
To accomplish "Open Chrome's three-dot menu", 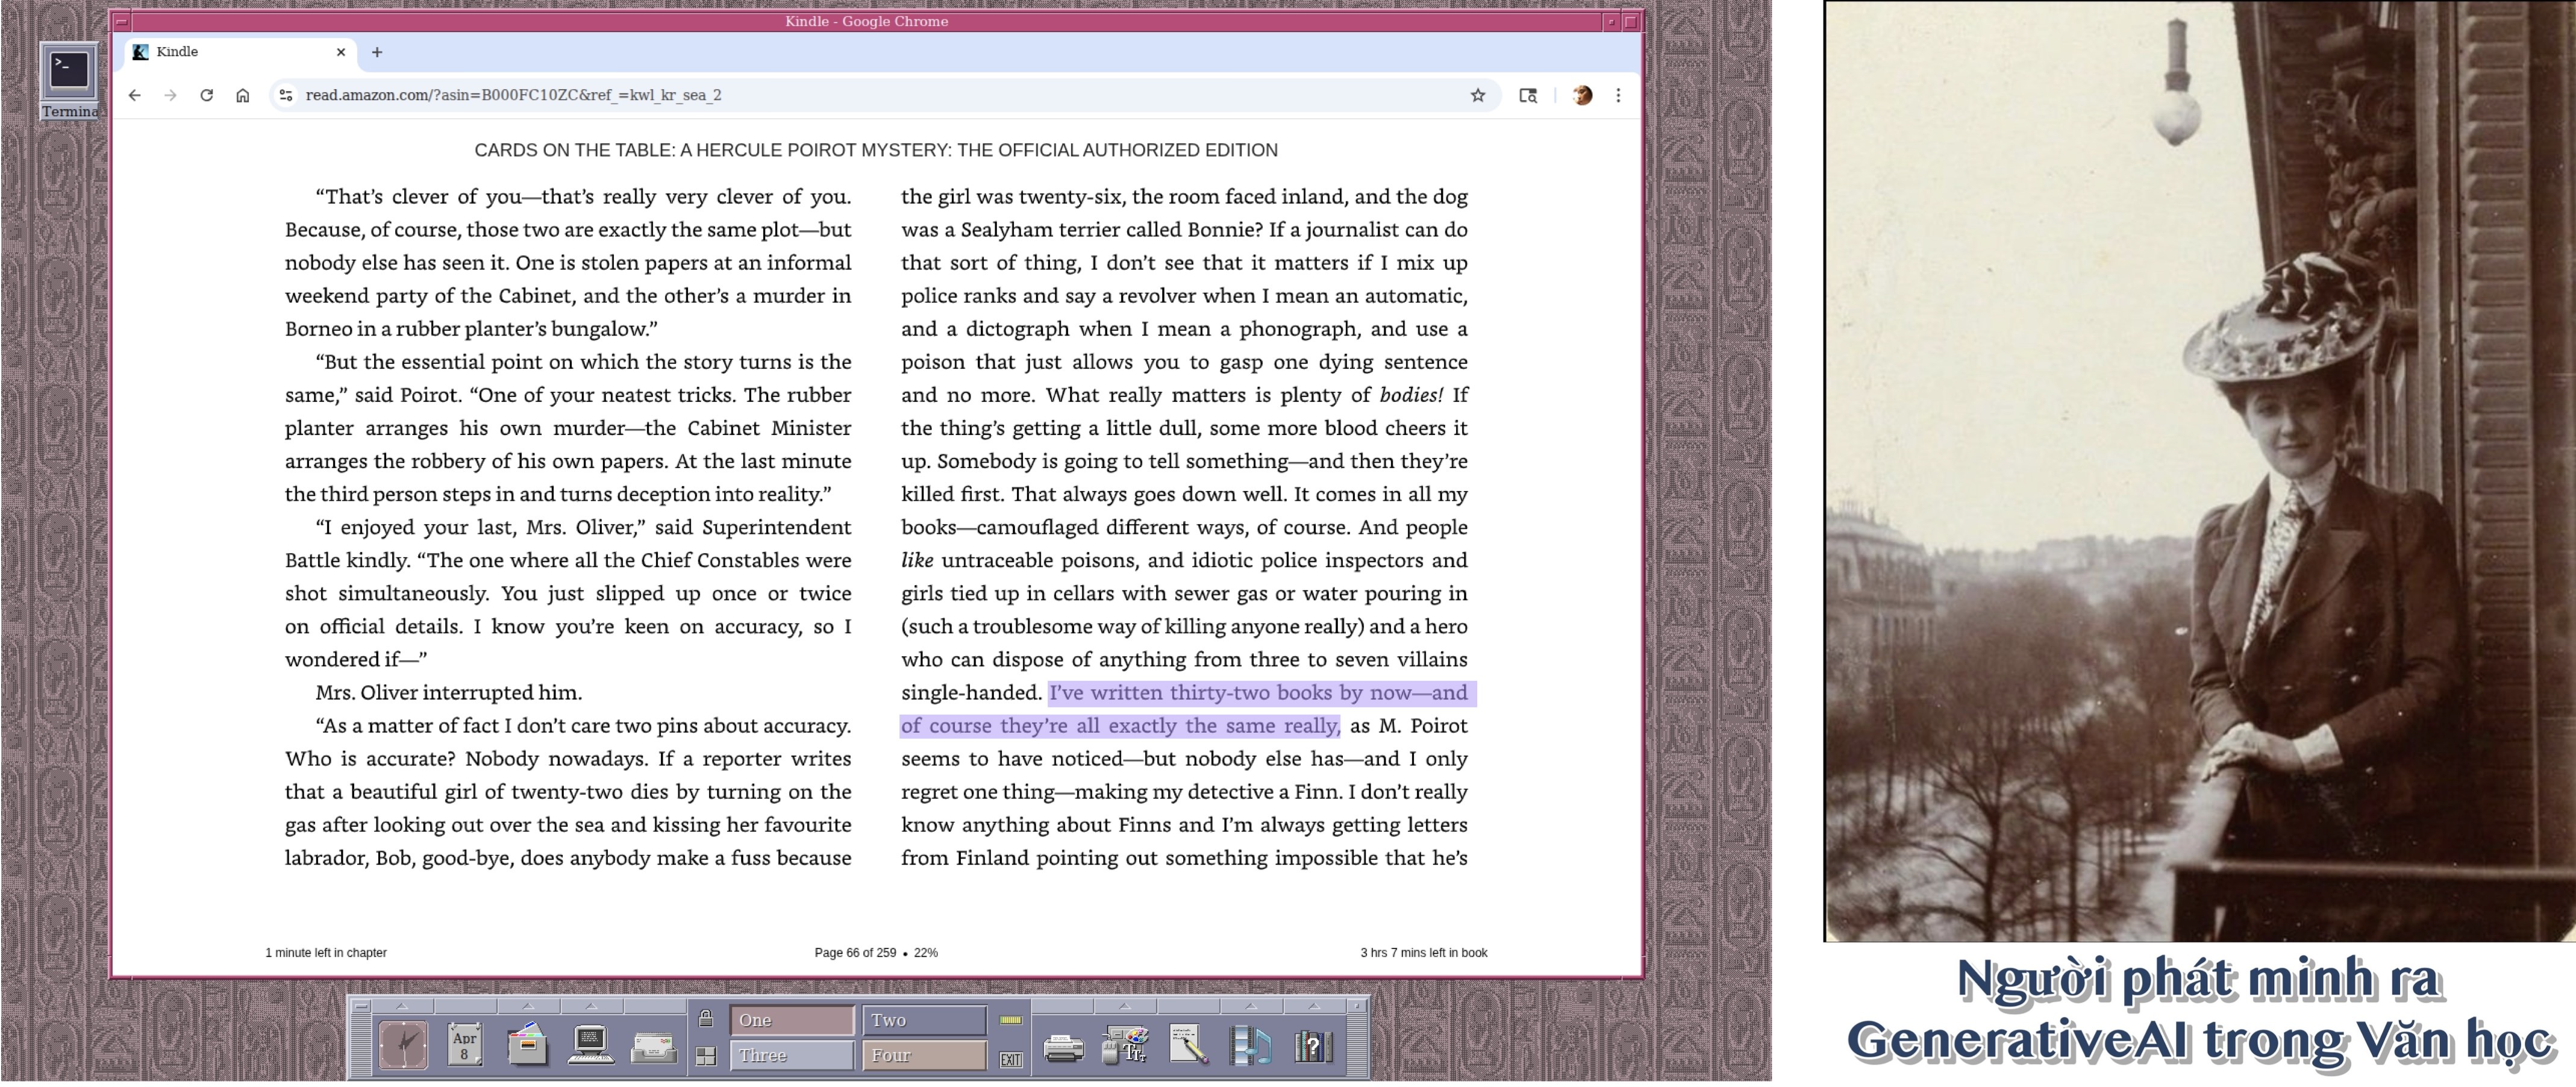I will pos(1618,95).
